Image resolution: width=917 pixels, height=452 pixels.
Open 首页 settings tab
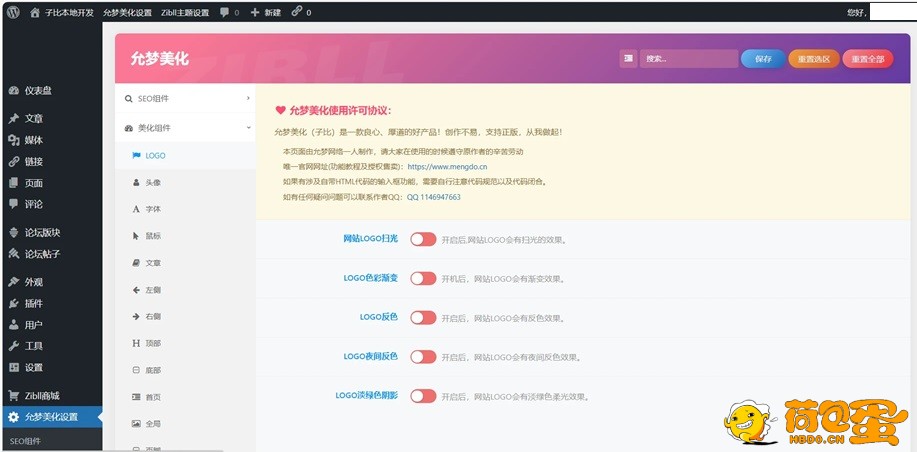pyautogui.click(x=185, y=397)
